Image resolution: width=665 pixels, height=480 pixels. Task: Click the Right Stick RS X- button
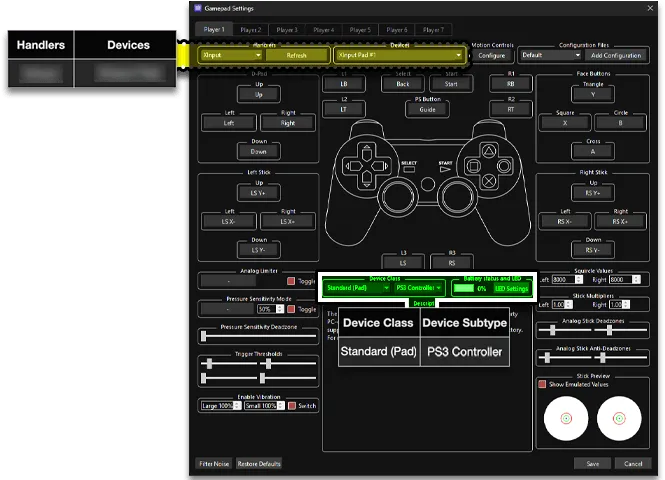click(565, 221)
